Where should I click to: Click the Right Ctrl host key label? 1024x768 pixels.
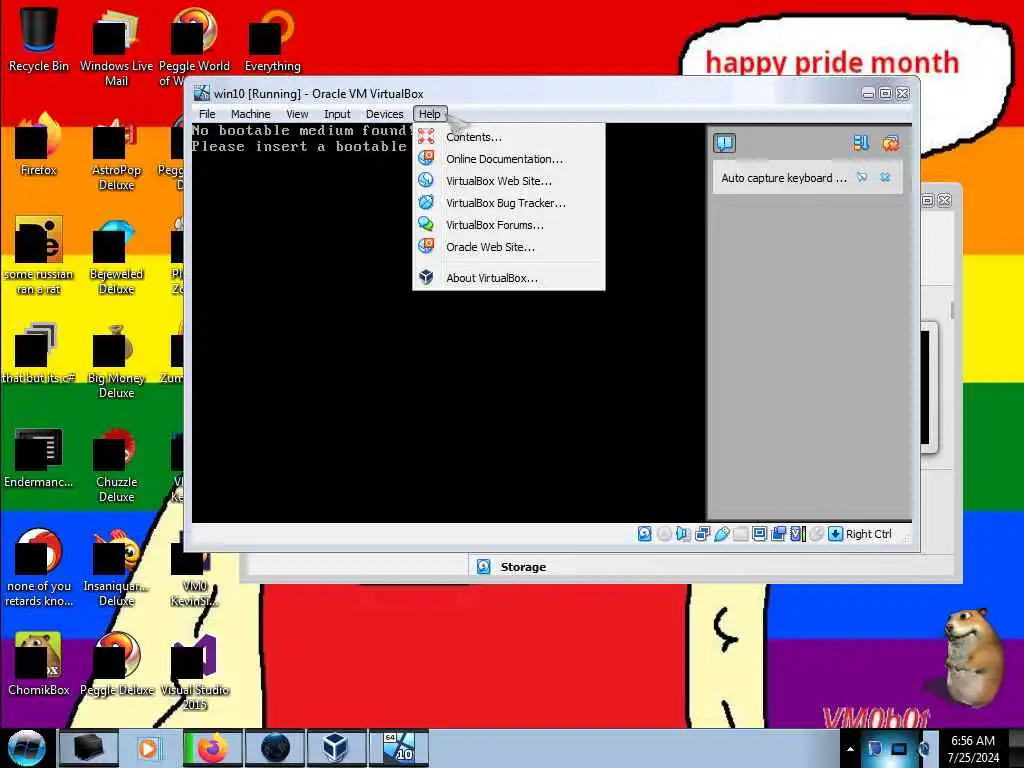(x=869, y=534)
